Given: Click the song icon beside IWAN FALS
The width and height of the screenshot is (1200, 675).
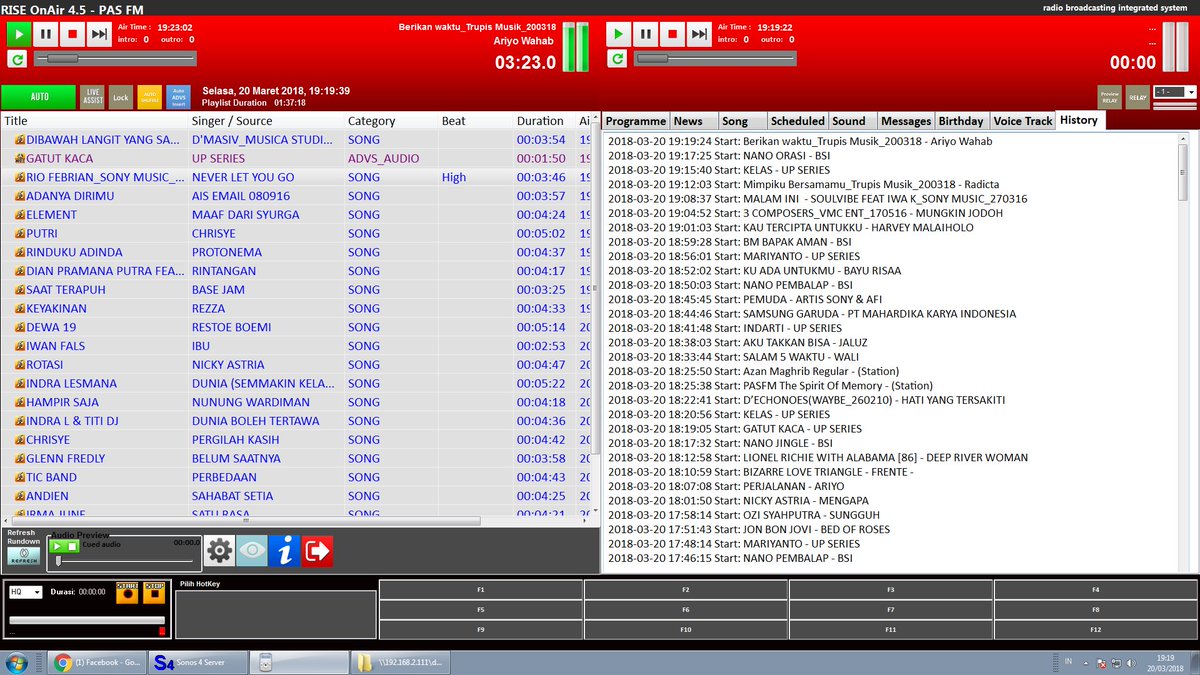Looking at the screenshot, I should (x=19, y=346).
